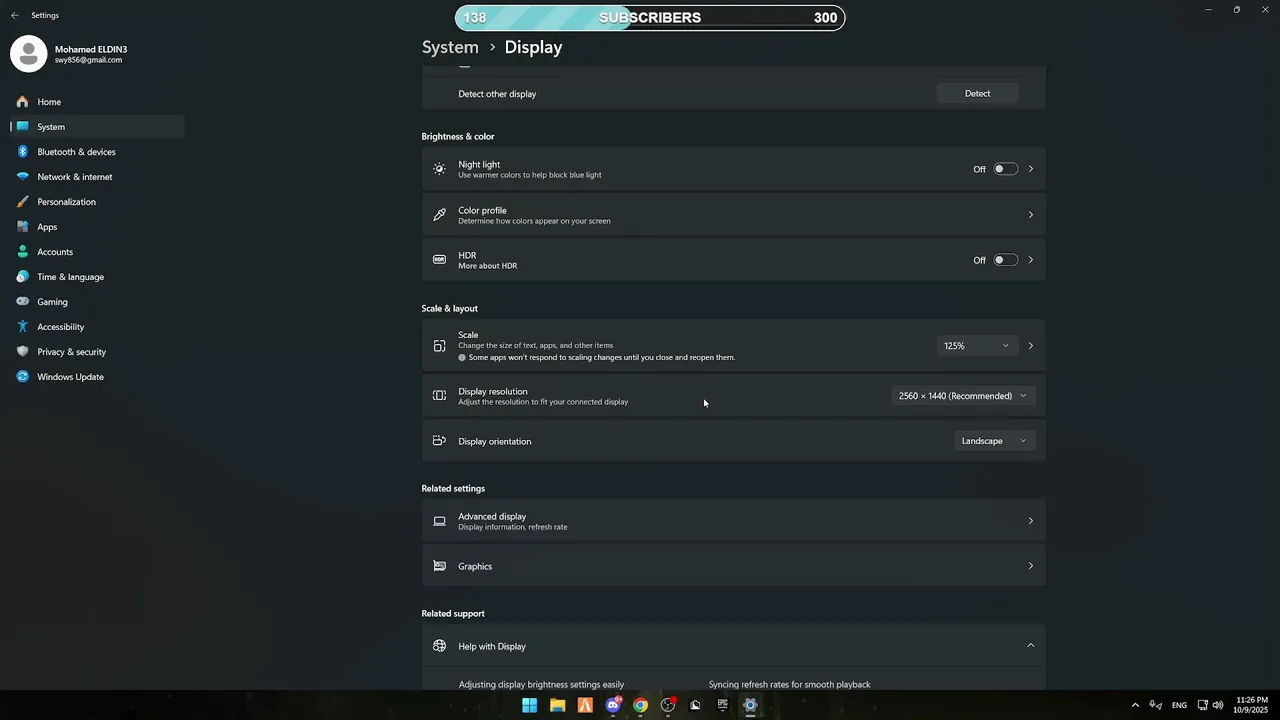Click System in the breadcrumb
Viewport: 1280px width, 720px height.
pos(450,47)
